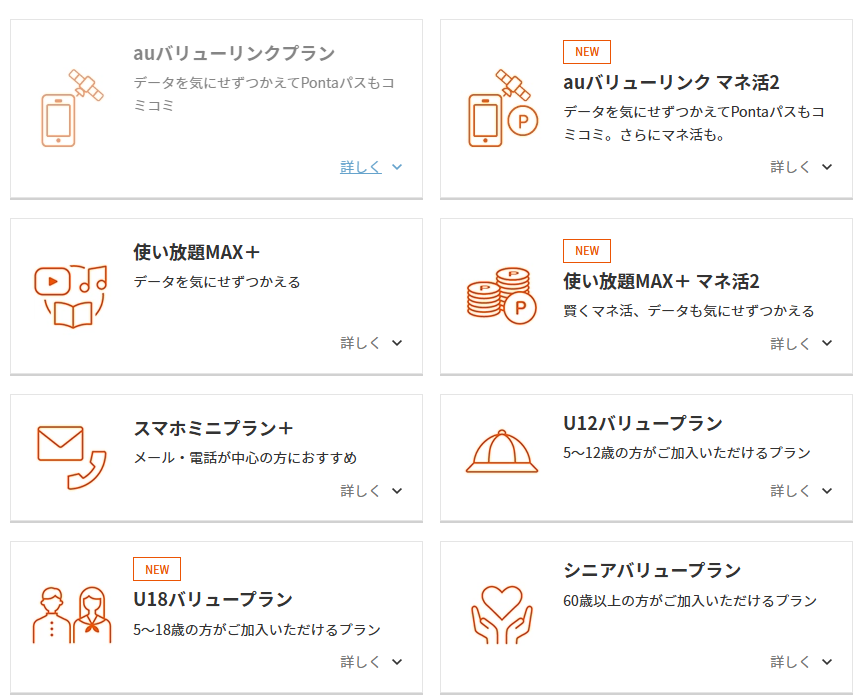Expand 詳しく for auバリューリンクプラン
This screenshot has height=700, width=863.
click(x=371, y=167)
